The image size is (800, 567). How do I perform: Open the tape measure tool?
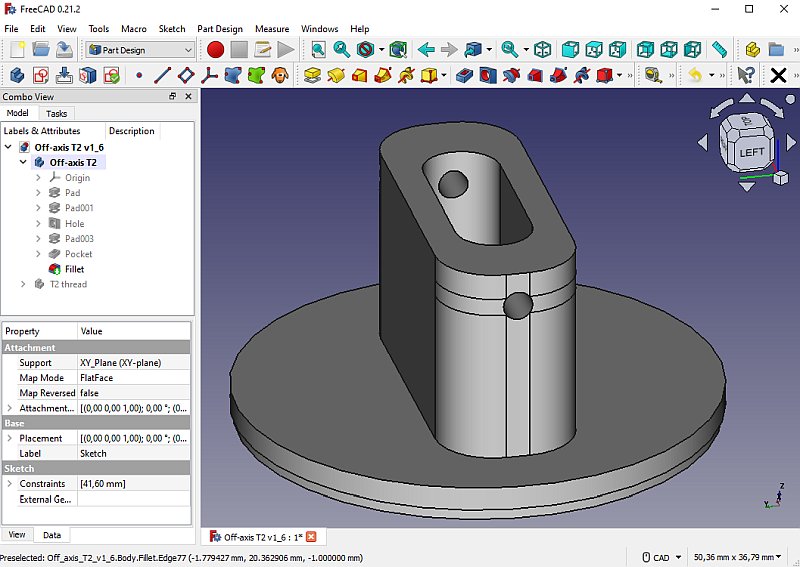click(653, 76)
